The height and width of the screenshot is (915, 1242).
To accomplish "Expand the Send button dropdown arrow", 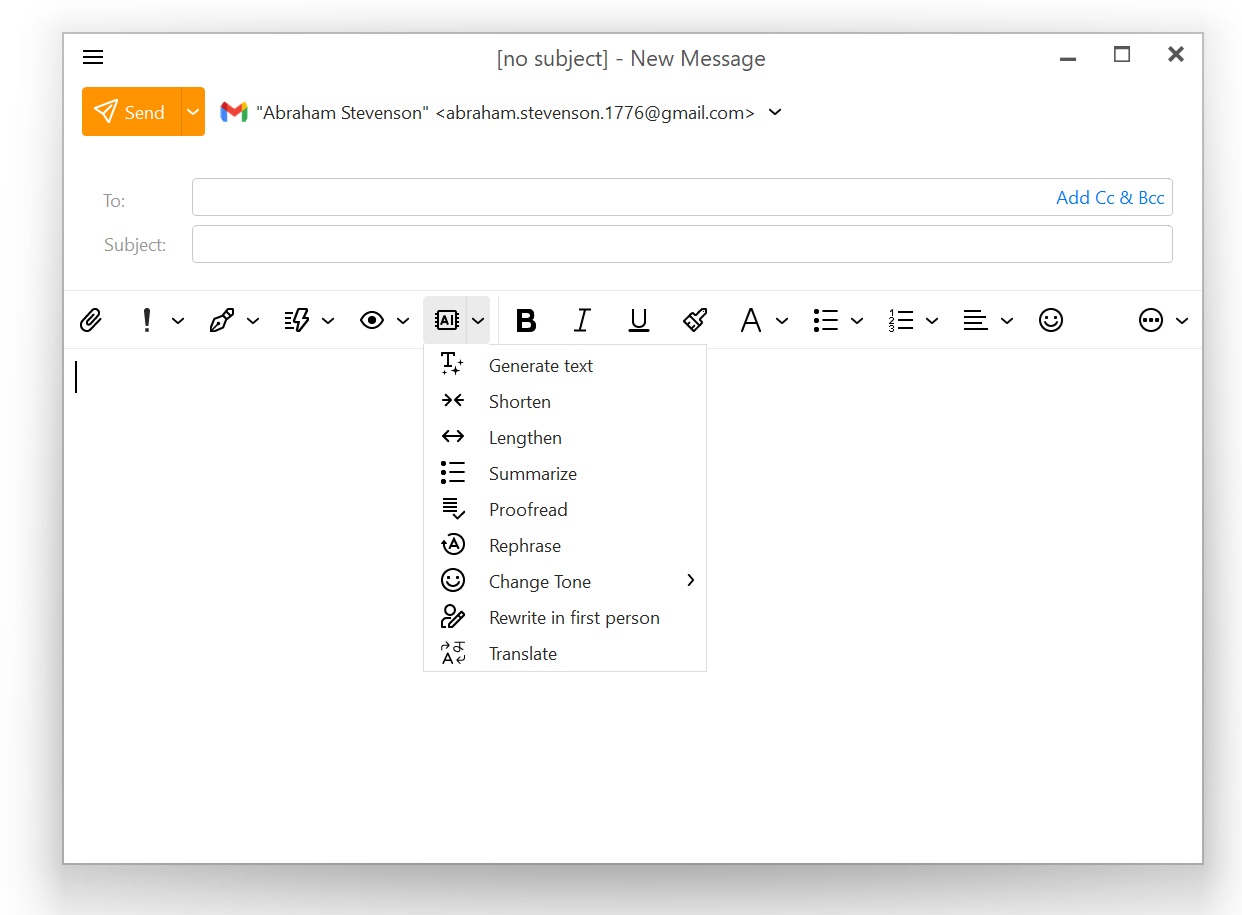I will pyautogui.click(x=193, y=112).
